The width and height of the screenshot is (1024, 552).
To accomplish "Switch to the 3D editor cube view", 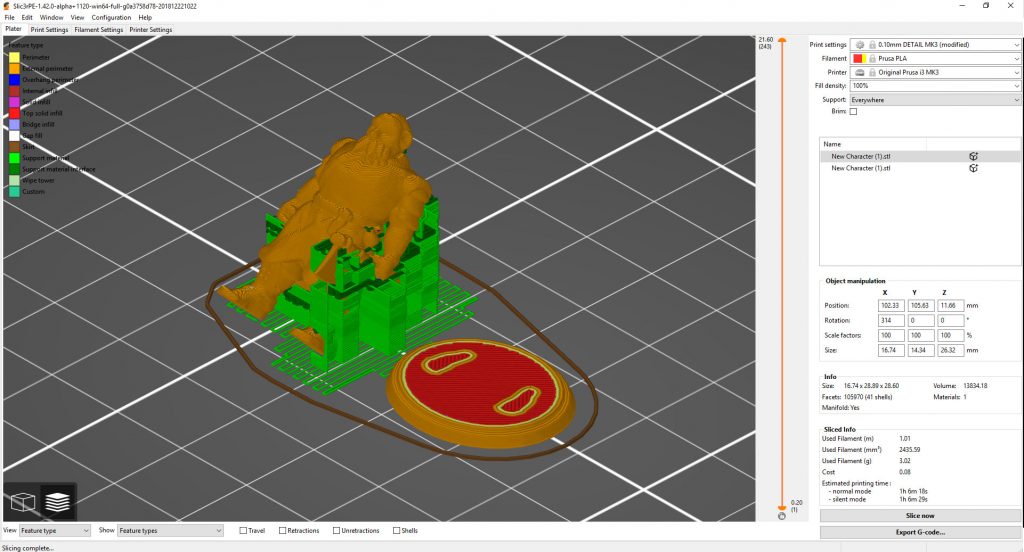I will click(23, 502).
